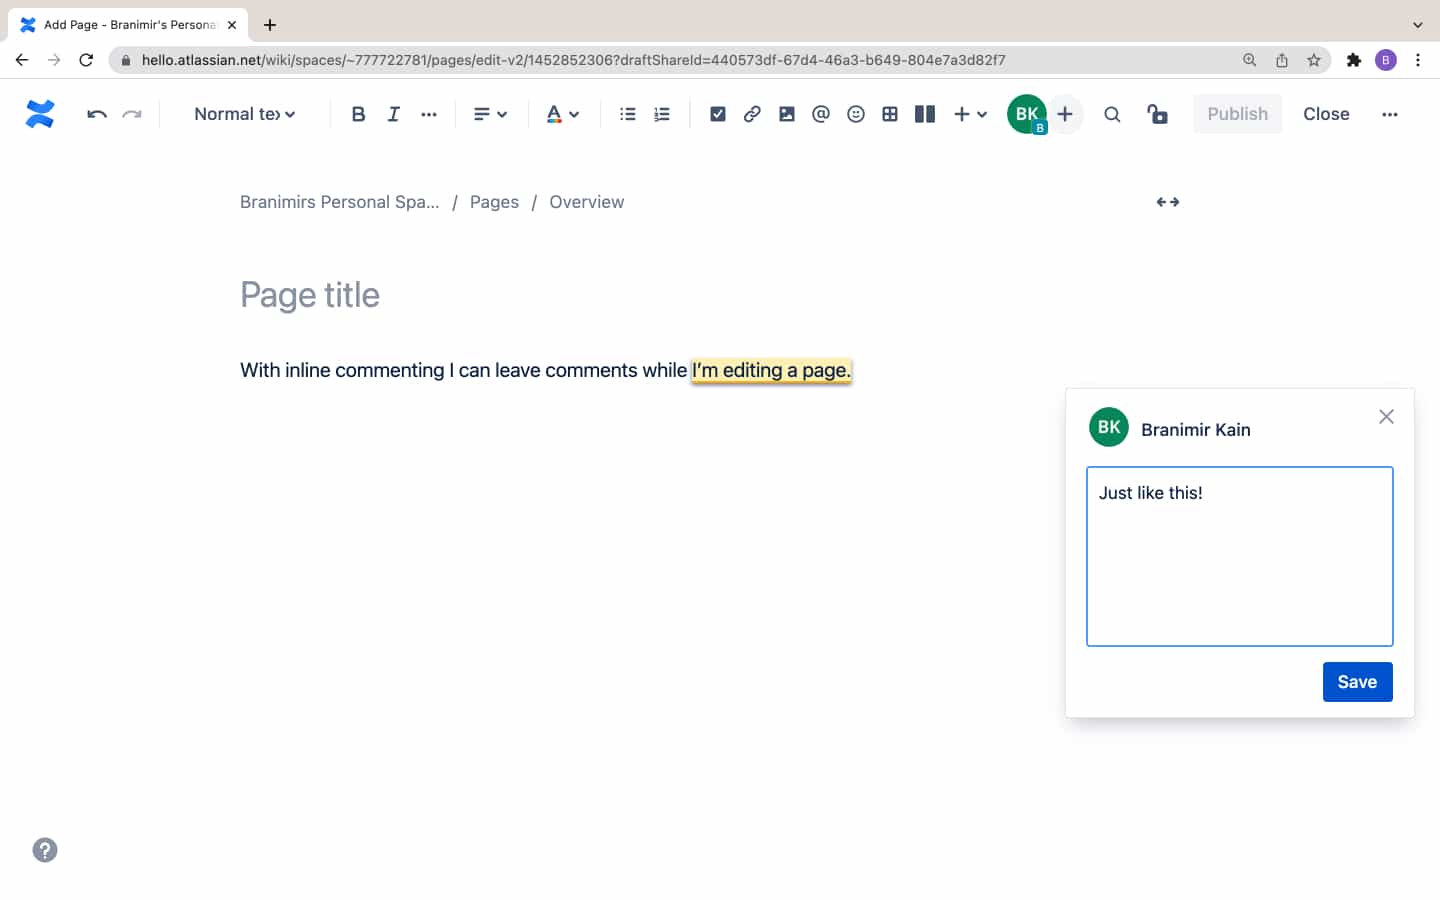Open the Overview breadcrumb link
1440x900 pixels.
coord(586,201)
